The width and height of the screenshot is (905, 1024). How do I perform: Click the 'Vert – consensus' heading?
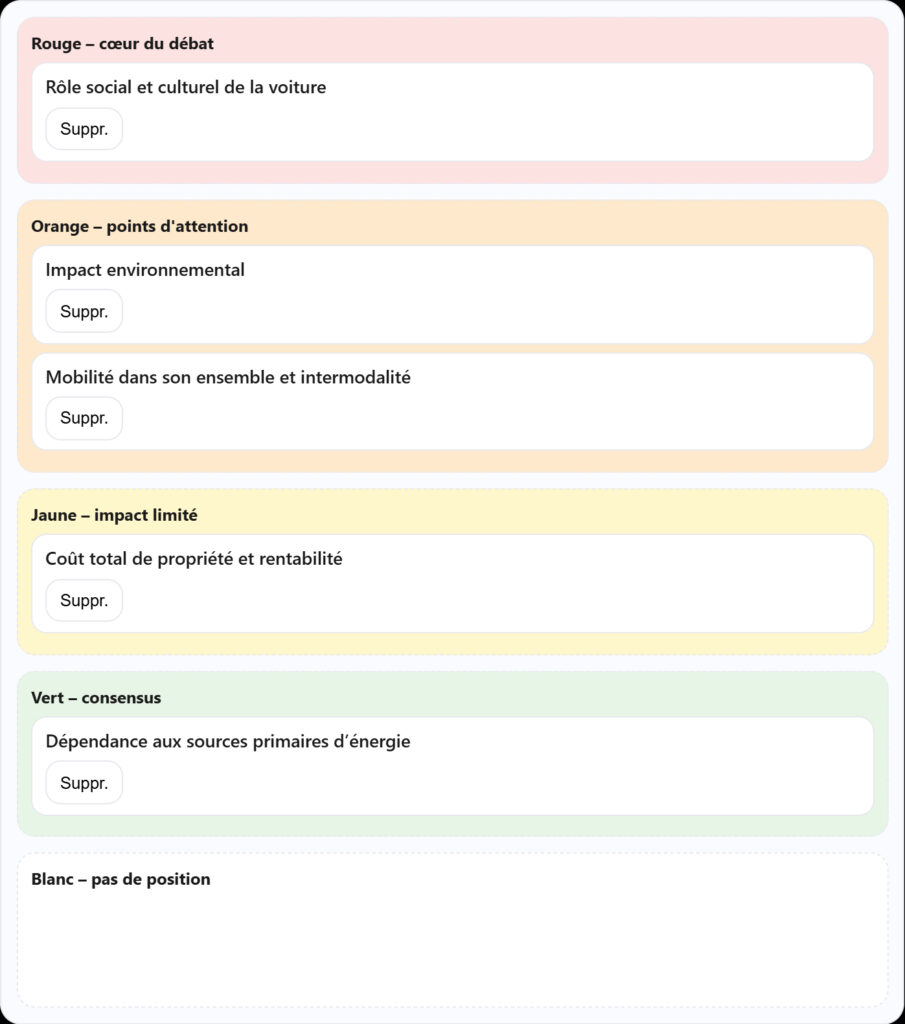[x=96, y=698]
